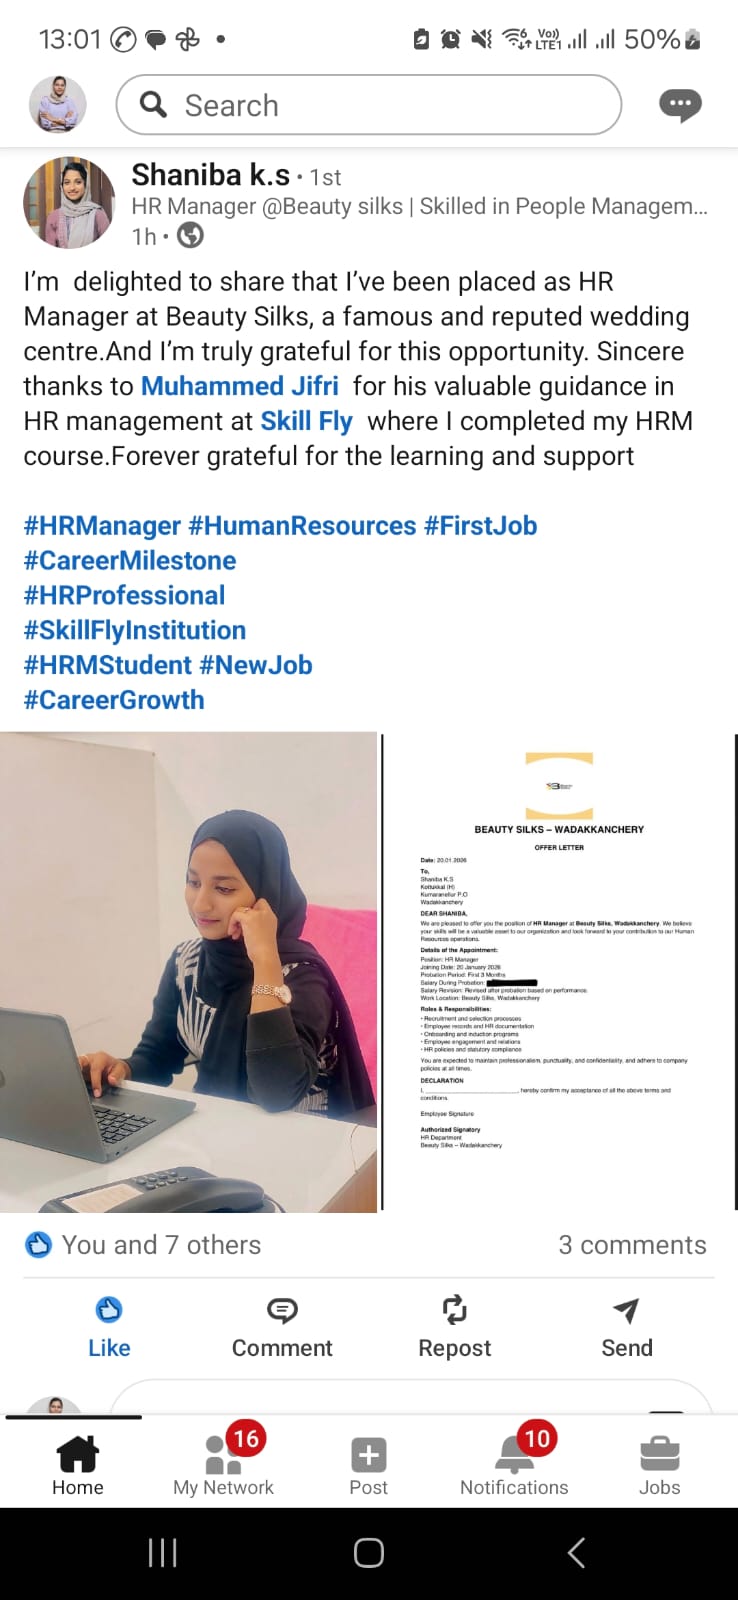The image size is (738, 1600).
Task: Tap inside the Search field
Action: pos(369,104)
